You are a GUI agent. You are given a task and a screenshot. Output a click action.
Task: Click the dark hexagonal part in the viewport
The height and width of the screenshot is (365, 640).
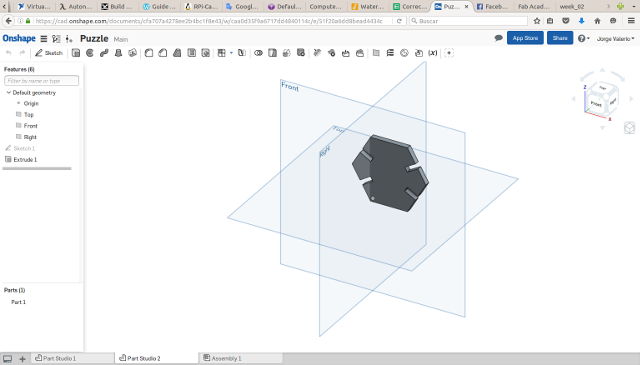click(x=390, y=174)
